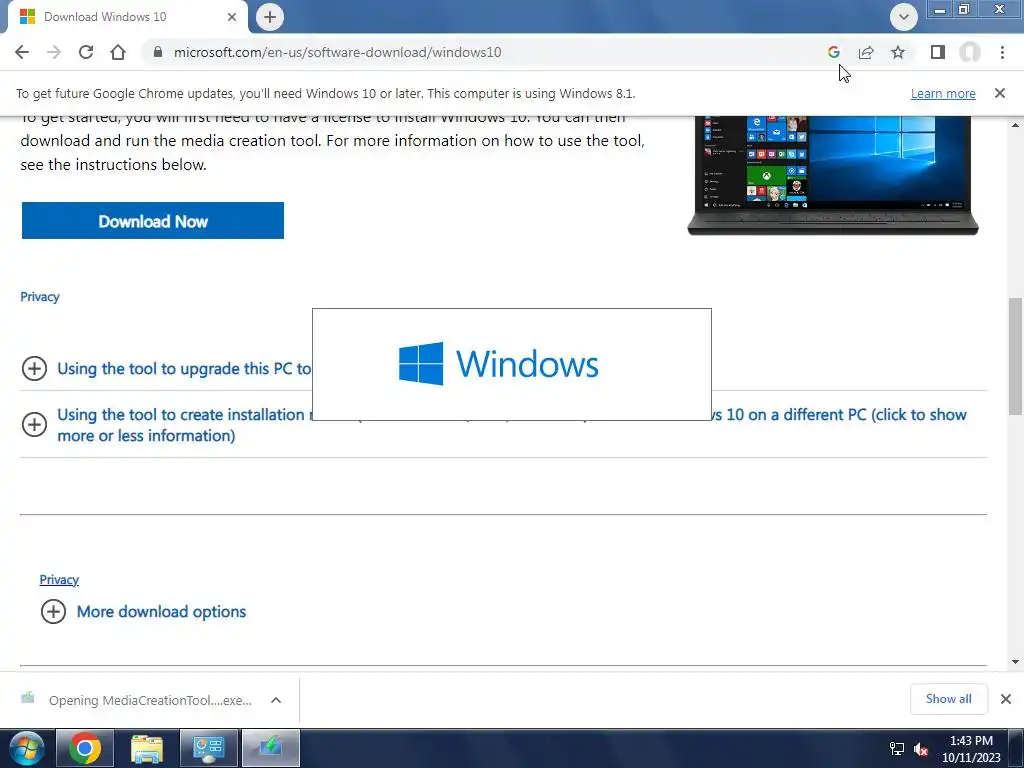Click the address bar URL

pos(337,52)
